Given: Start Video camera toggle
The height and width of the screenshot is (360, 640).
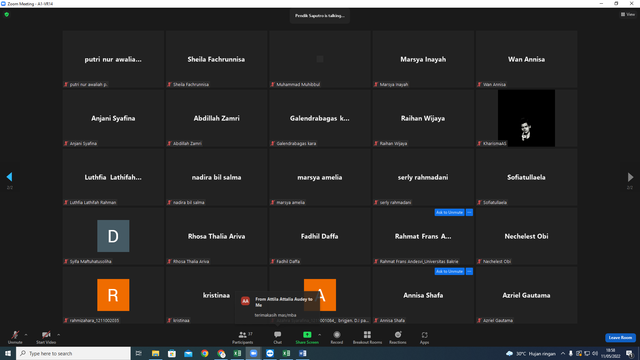Looking at the screenshot, I should click(46, 337).
